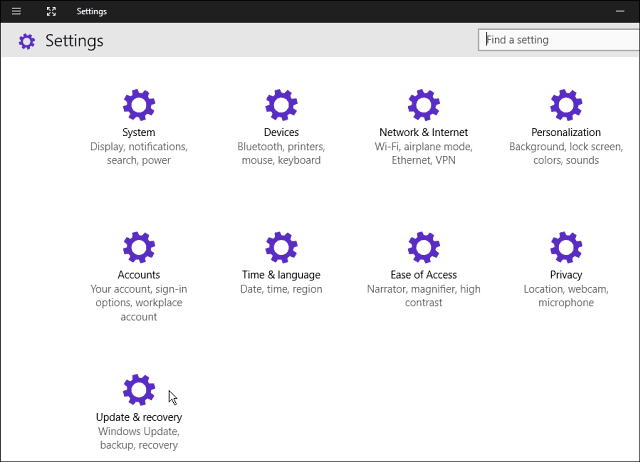Open the Update & recovery gear icon

[139, 390]
